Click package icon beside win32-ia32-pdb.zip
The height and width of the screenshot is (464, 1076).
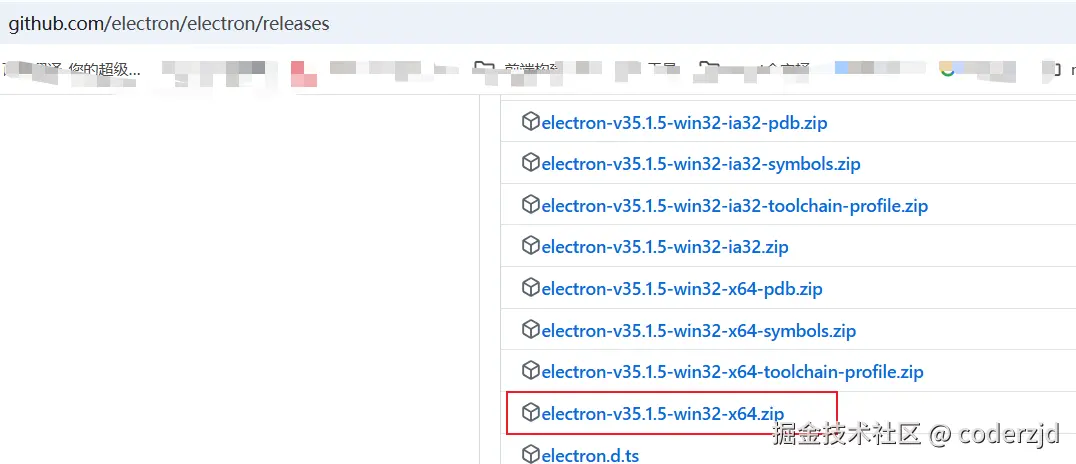pos(530,121)
